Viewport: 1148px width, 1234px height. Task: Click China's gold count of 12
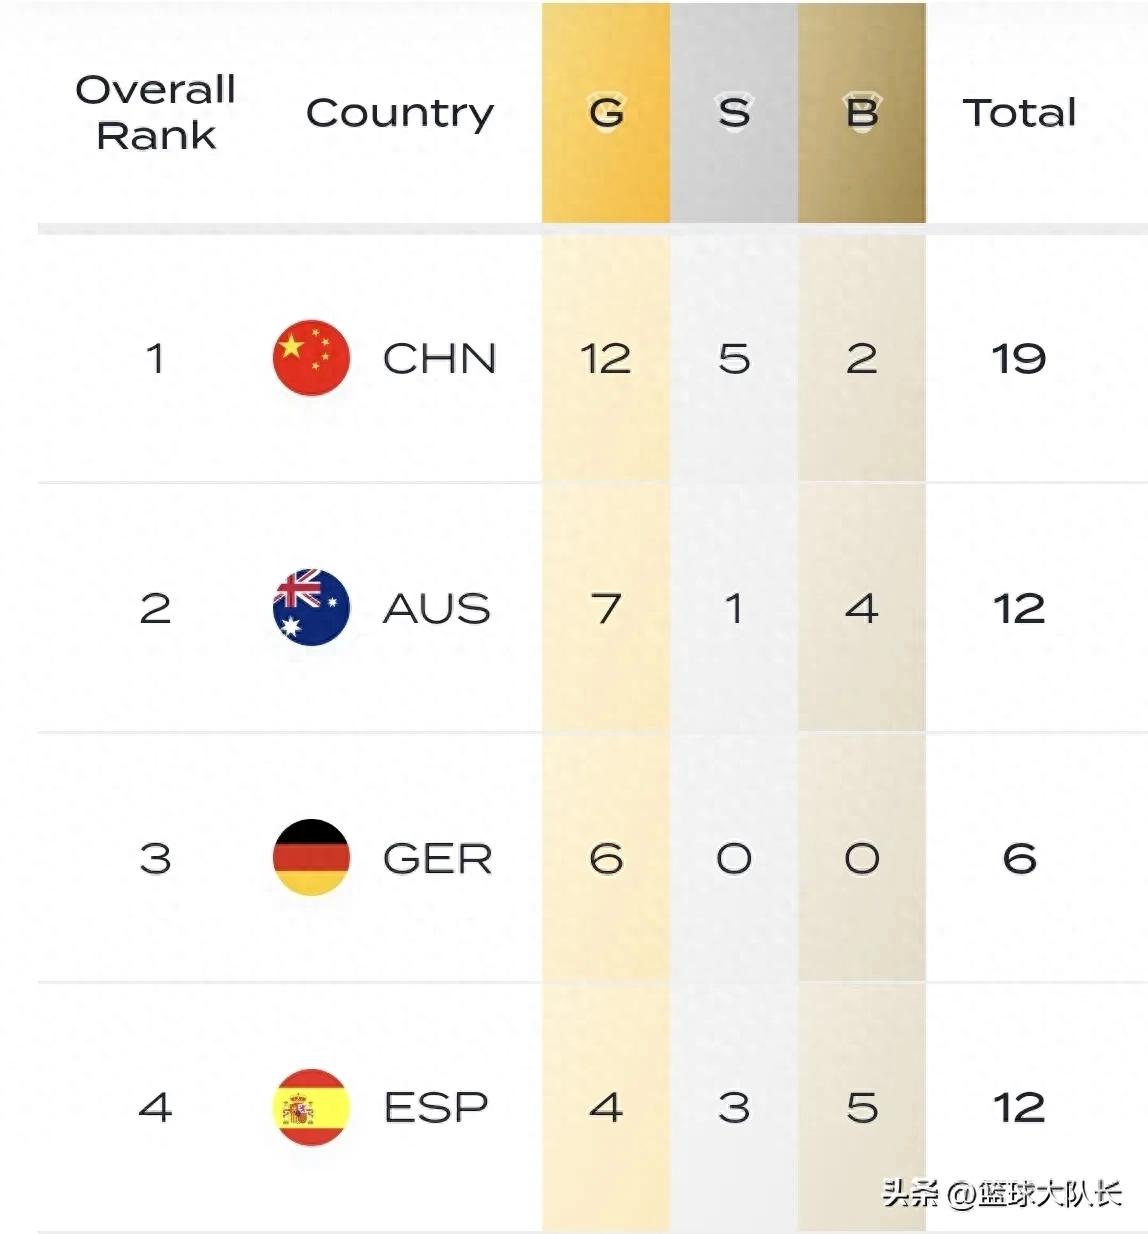606,358
